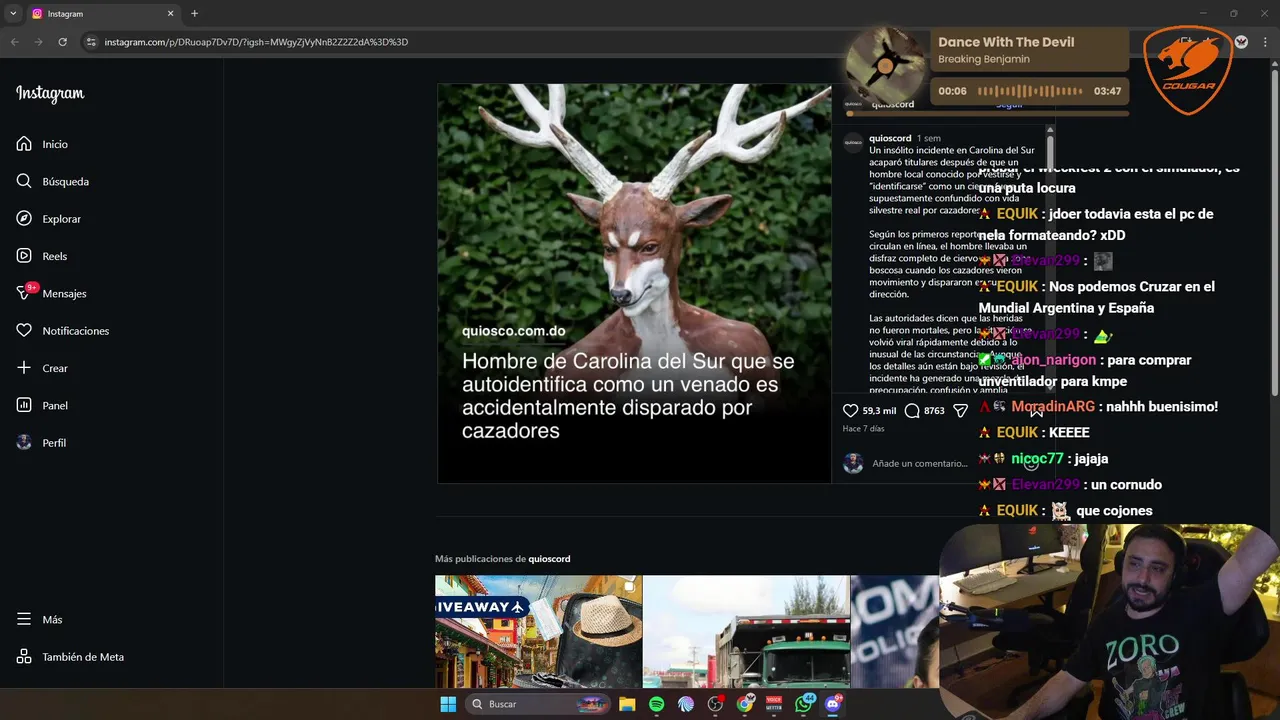Go to Inicio home feed
1280x720 pixels.
click(x=42, y=144)
